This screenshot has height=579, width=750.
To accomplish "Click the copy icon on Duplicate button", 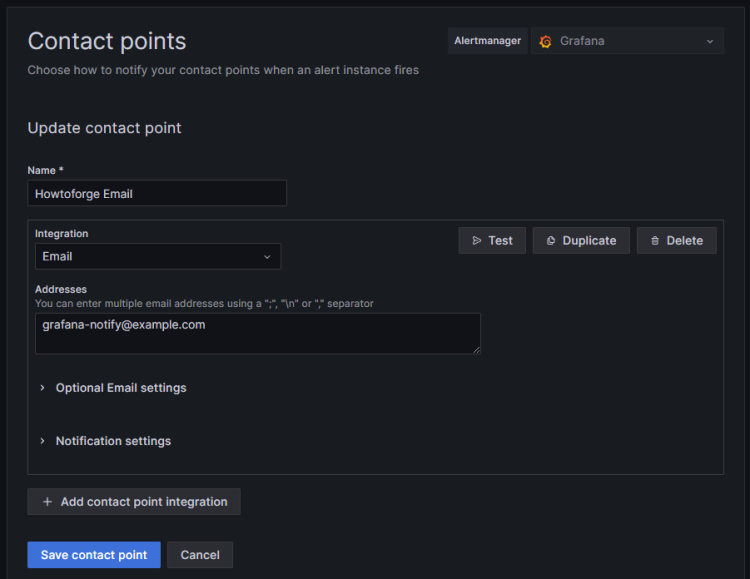I will point(550,241).
